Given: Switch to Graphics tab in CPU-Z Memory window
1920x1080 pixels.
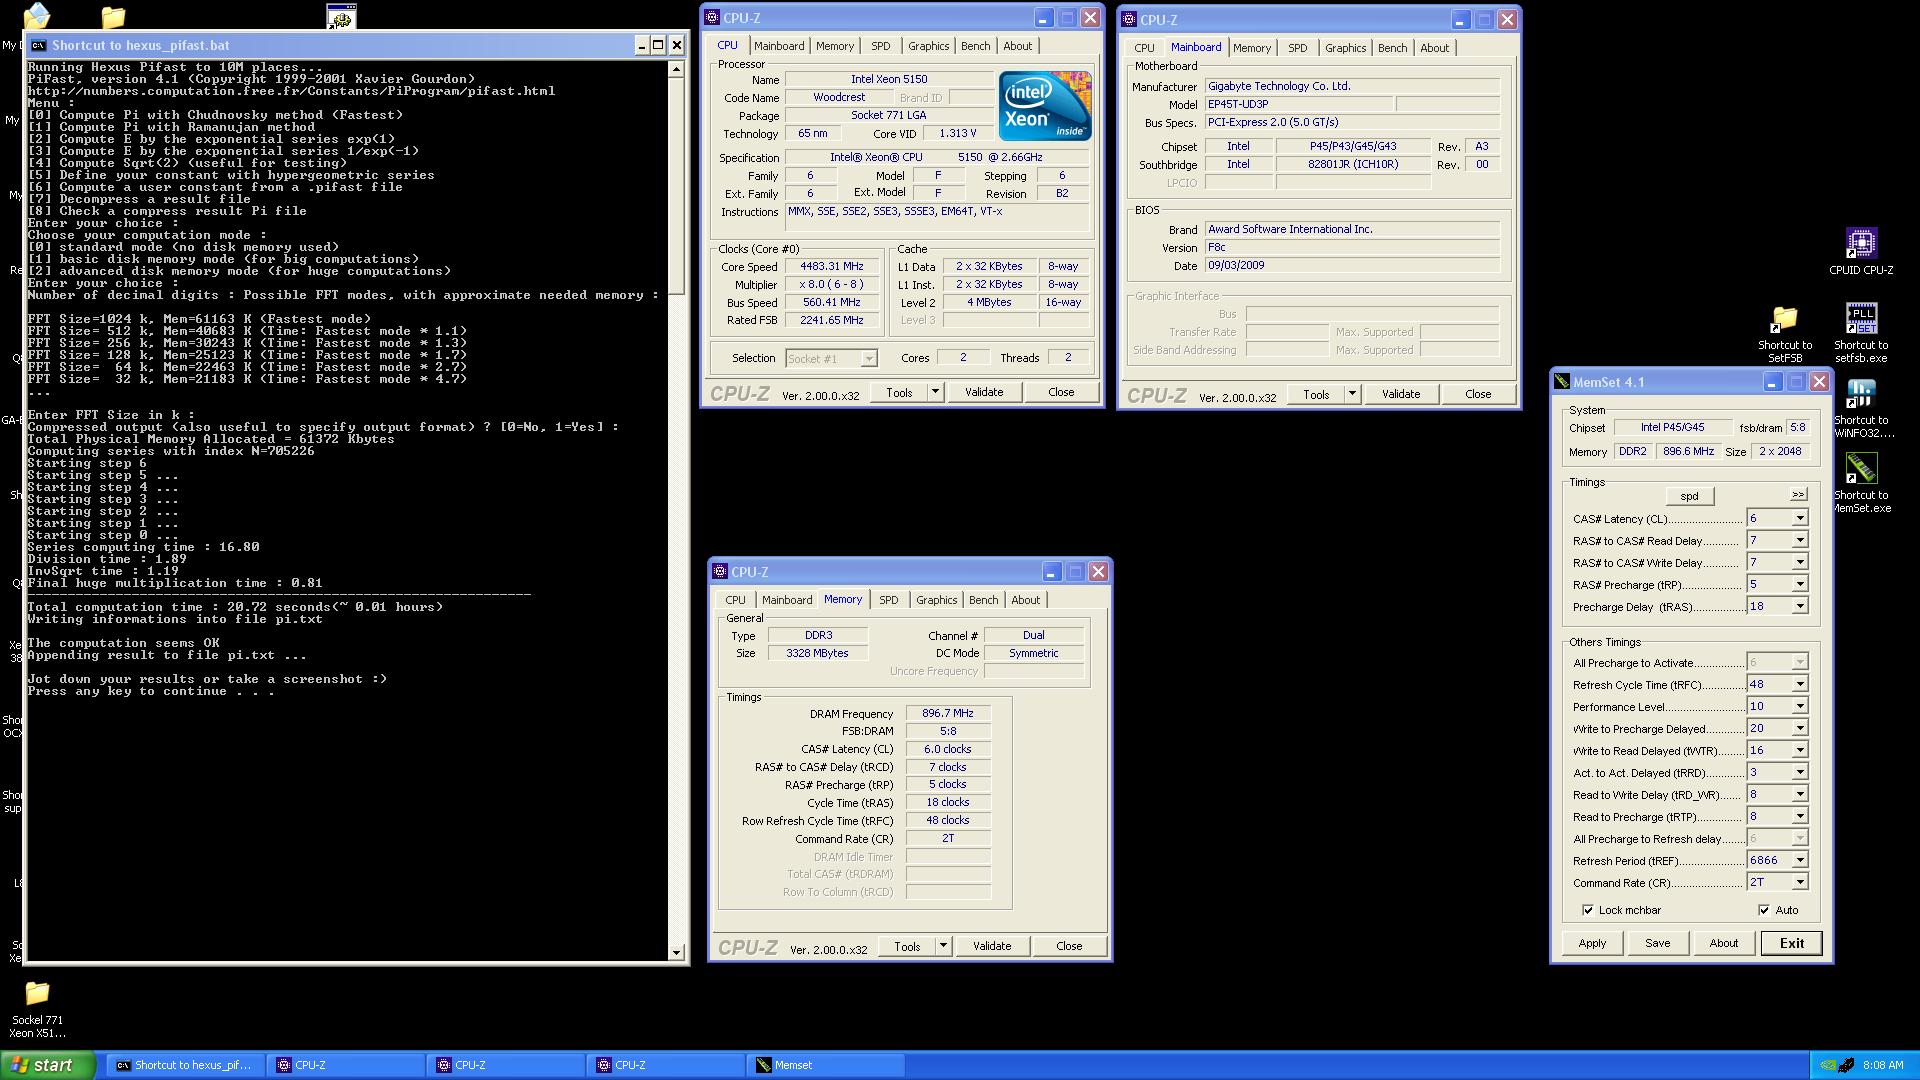Looking at the screenshot, I should (936, 600).
